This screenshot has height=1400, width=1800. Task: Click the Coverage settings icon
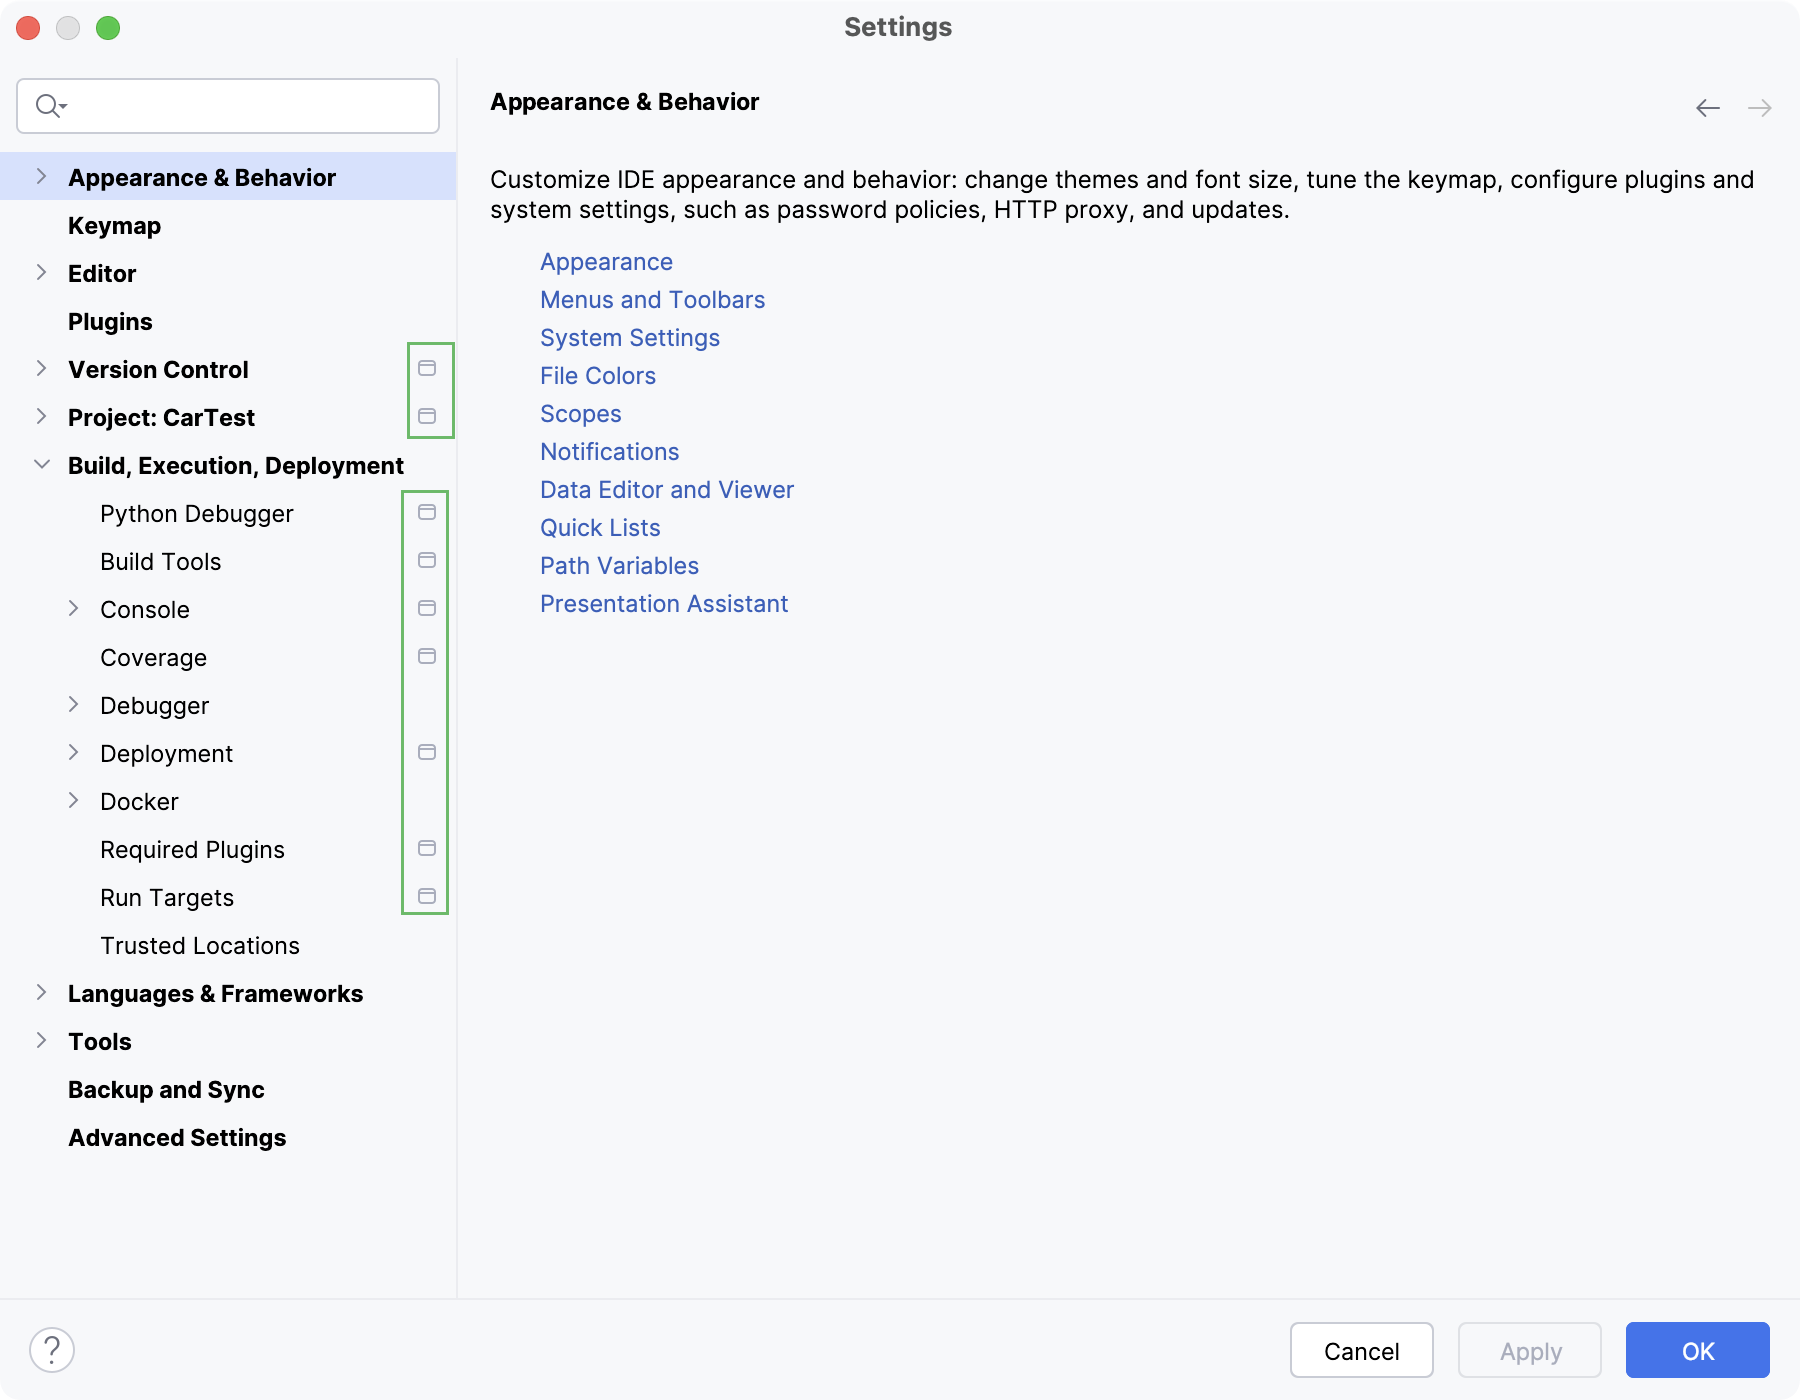coord(427,656)
